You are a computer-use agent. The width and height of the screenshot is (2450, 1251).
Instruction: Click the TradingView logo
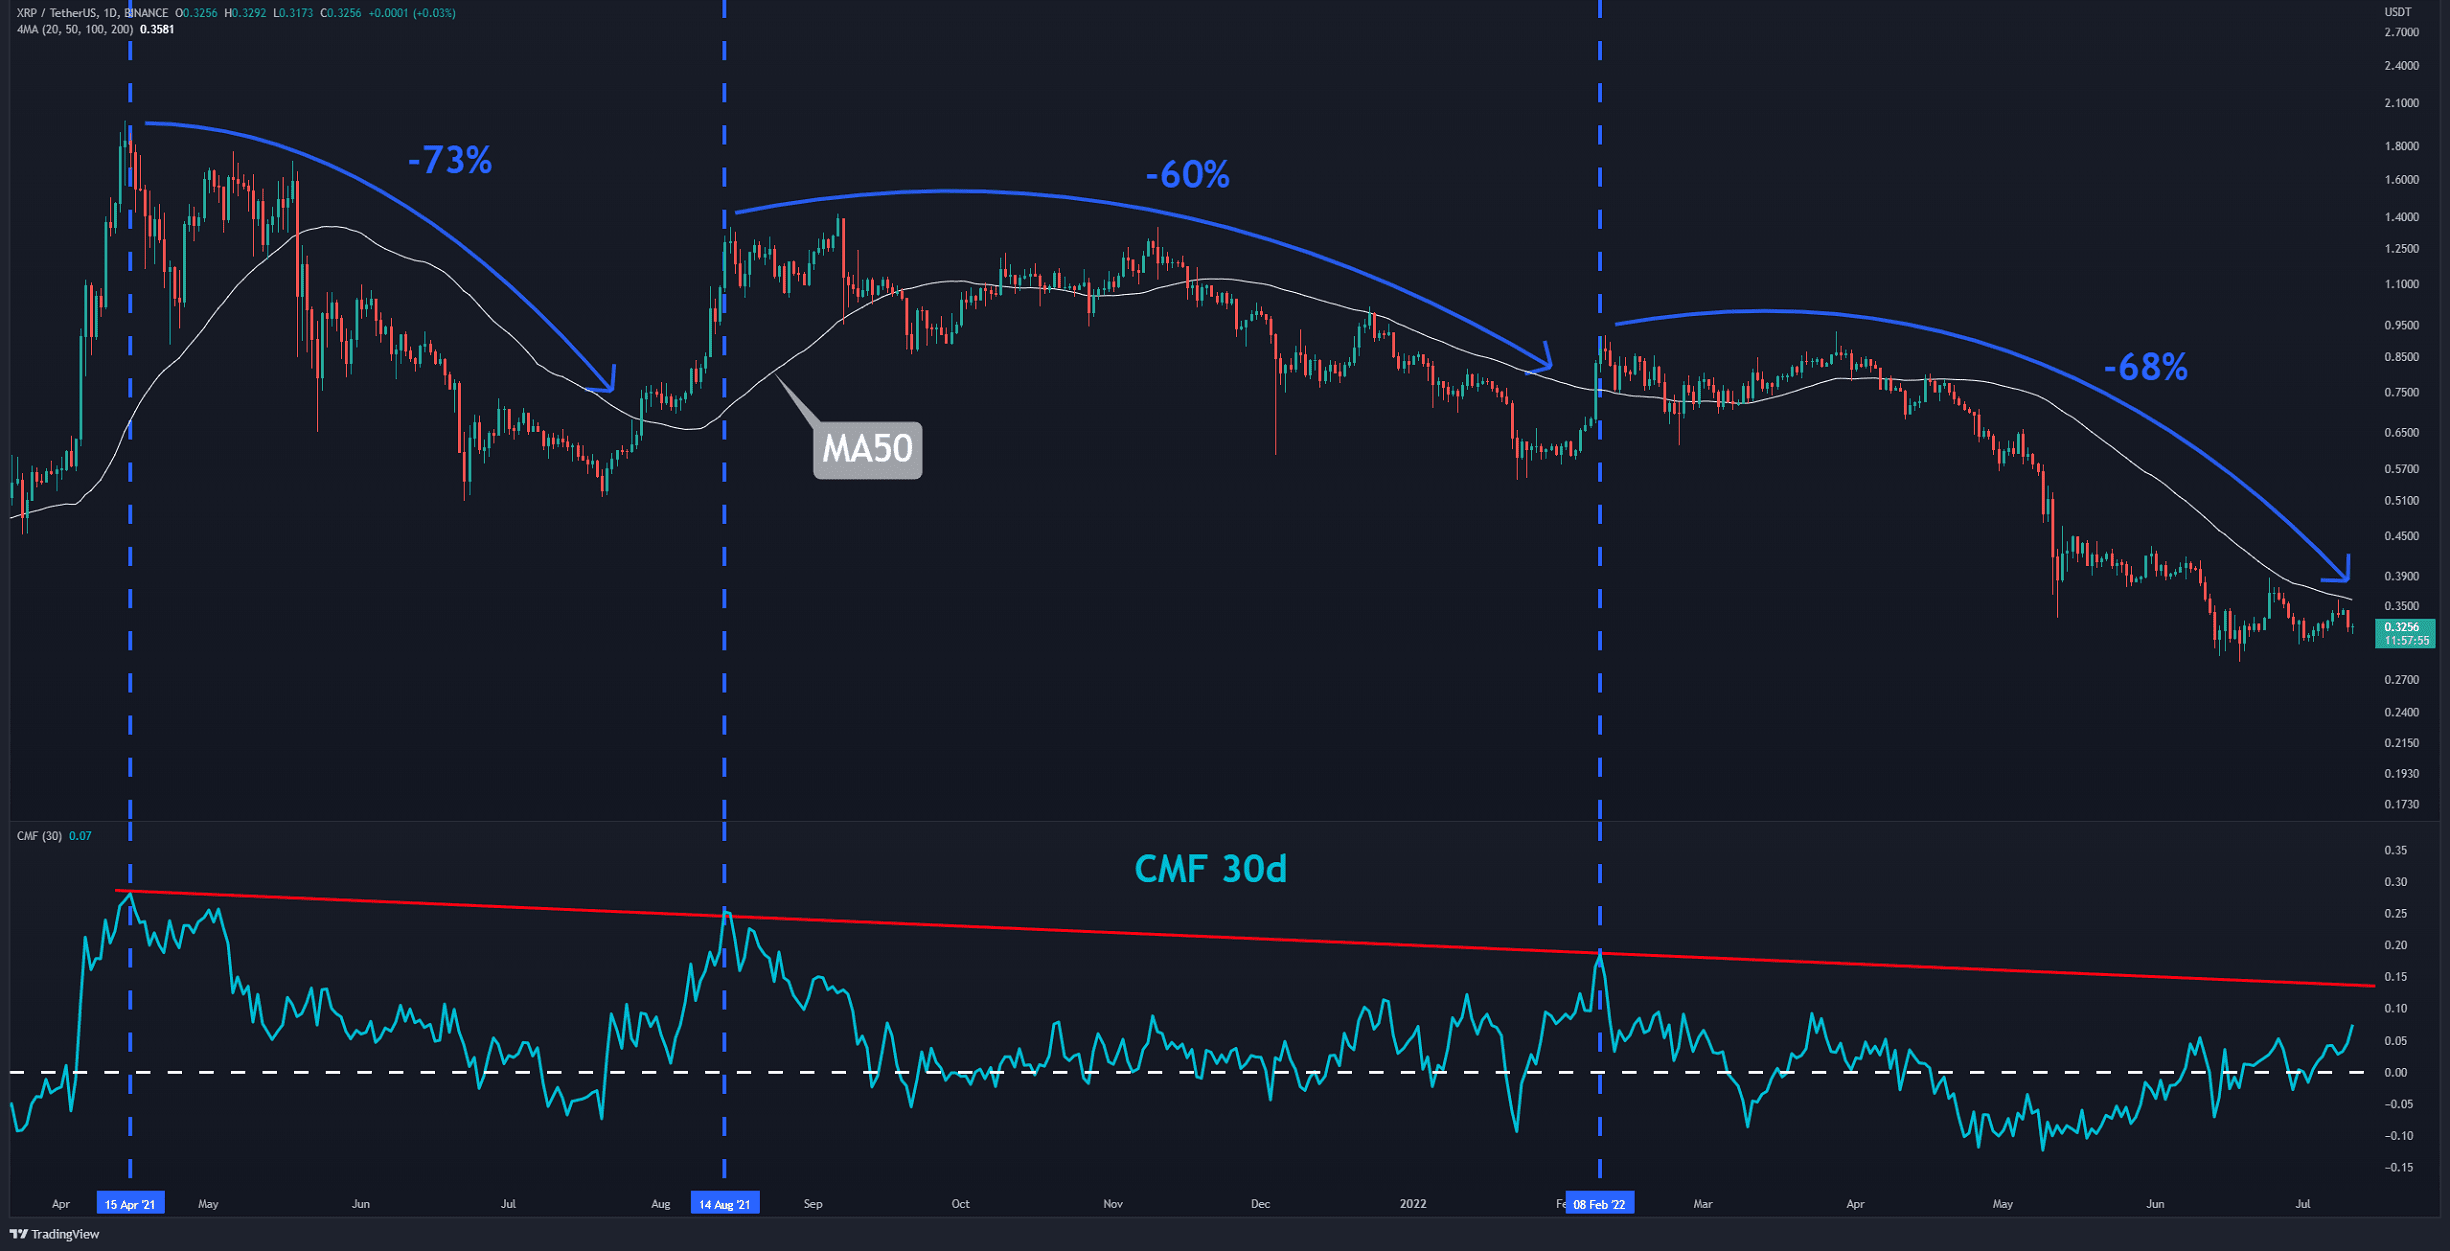point(55,1234)
